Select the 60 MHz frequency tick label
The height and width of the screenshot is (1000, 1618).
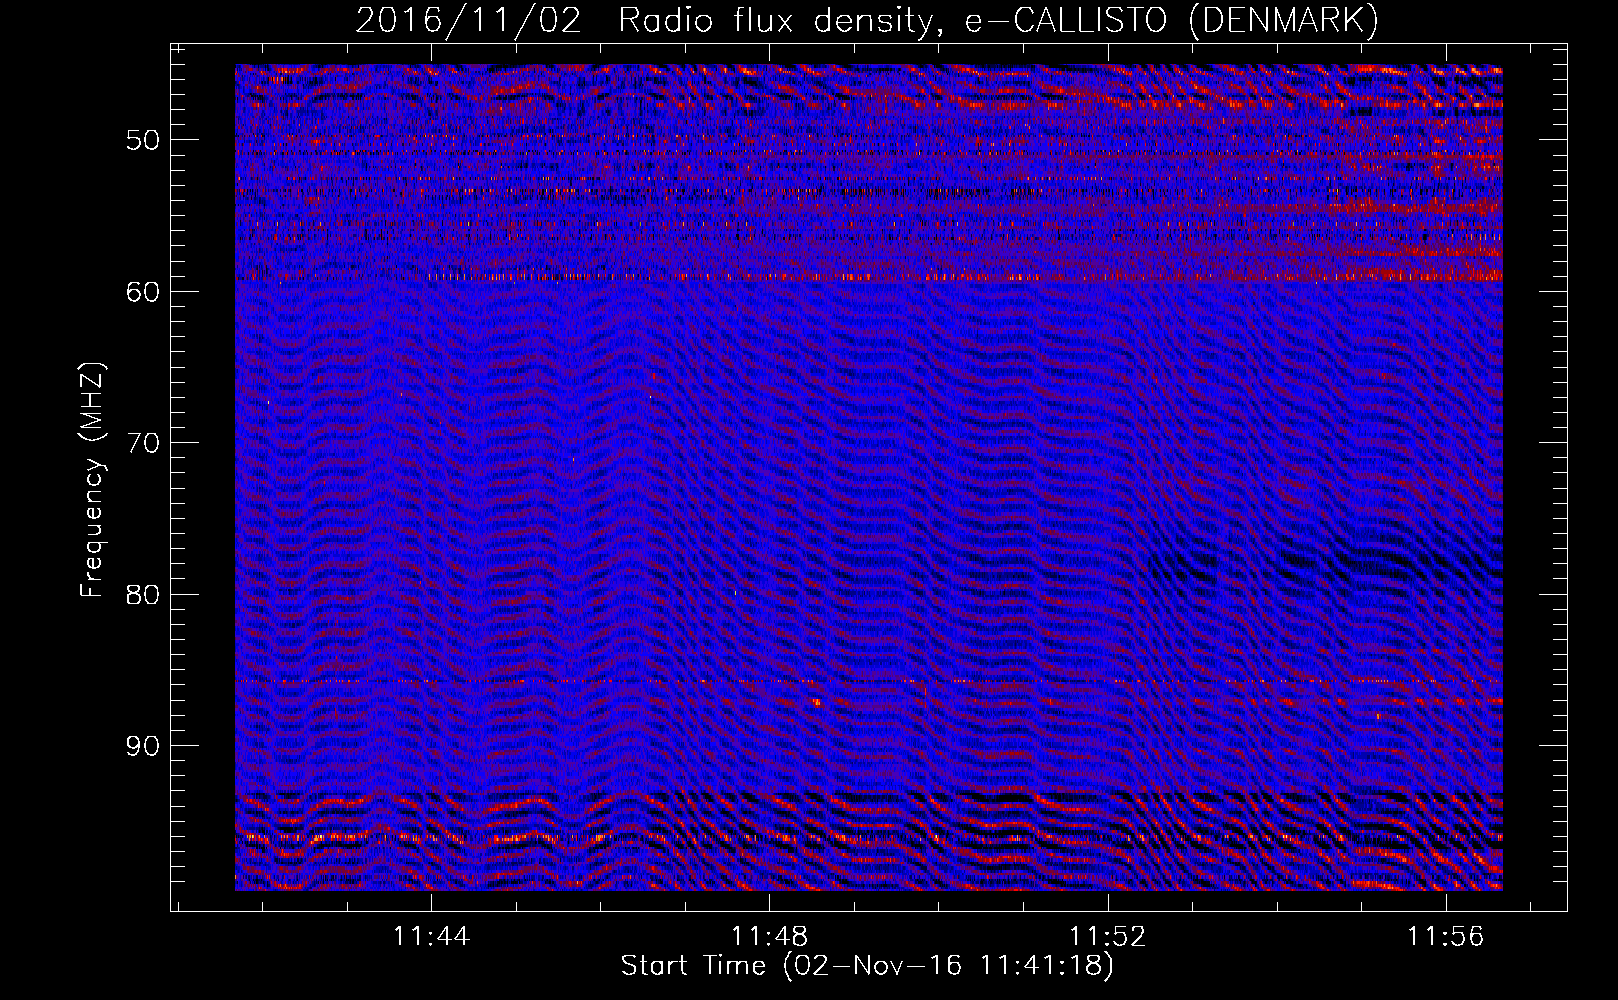(x=143, y=292)
